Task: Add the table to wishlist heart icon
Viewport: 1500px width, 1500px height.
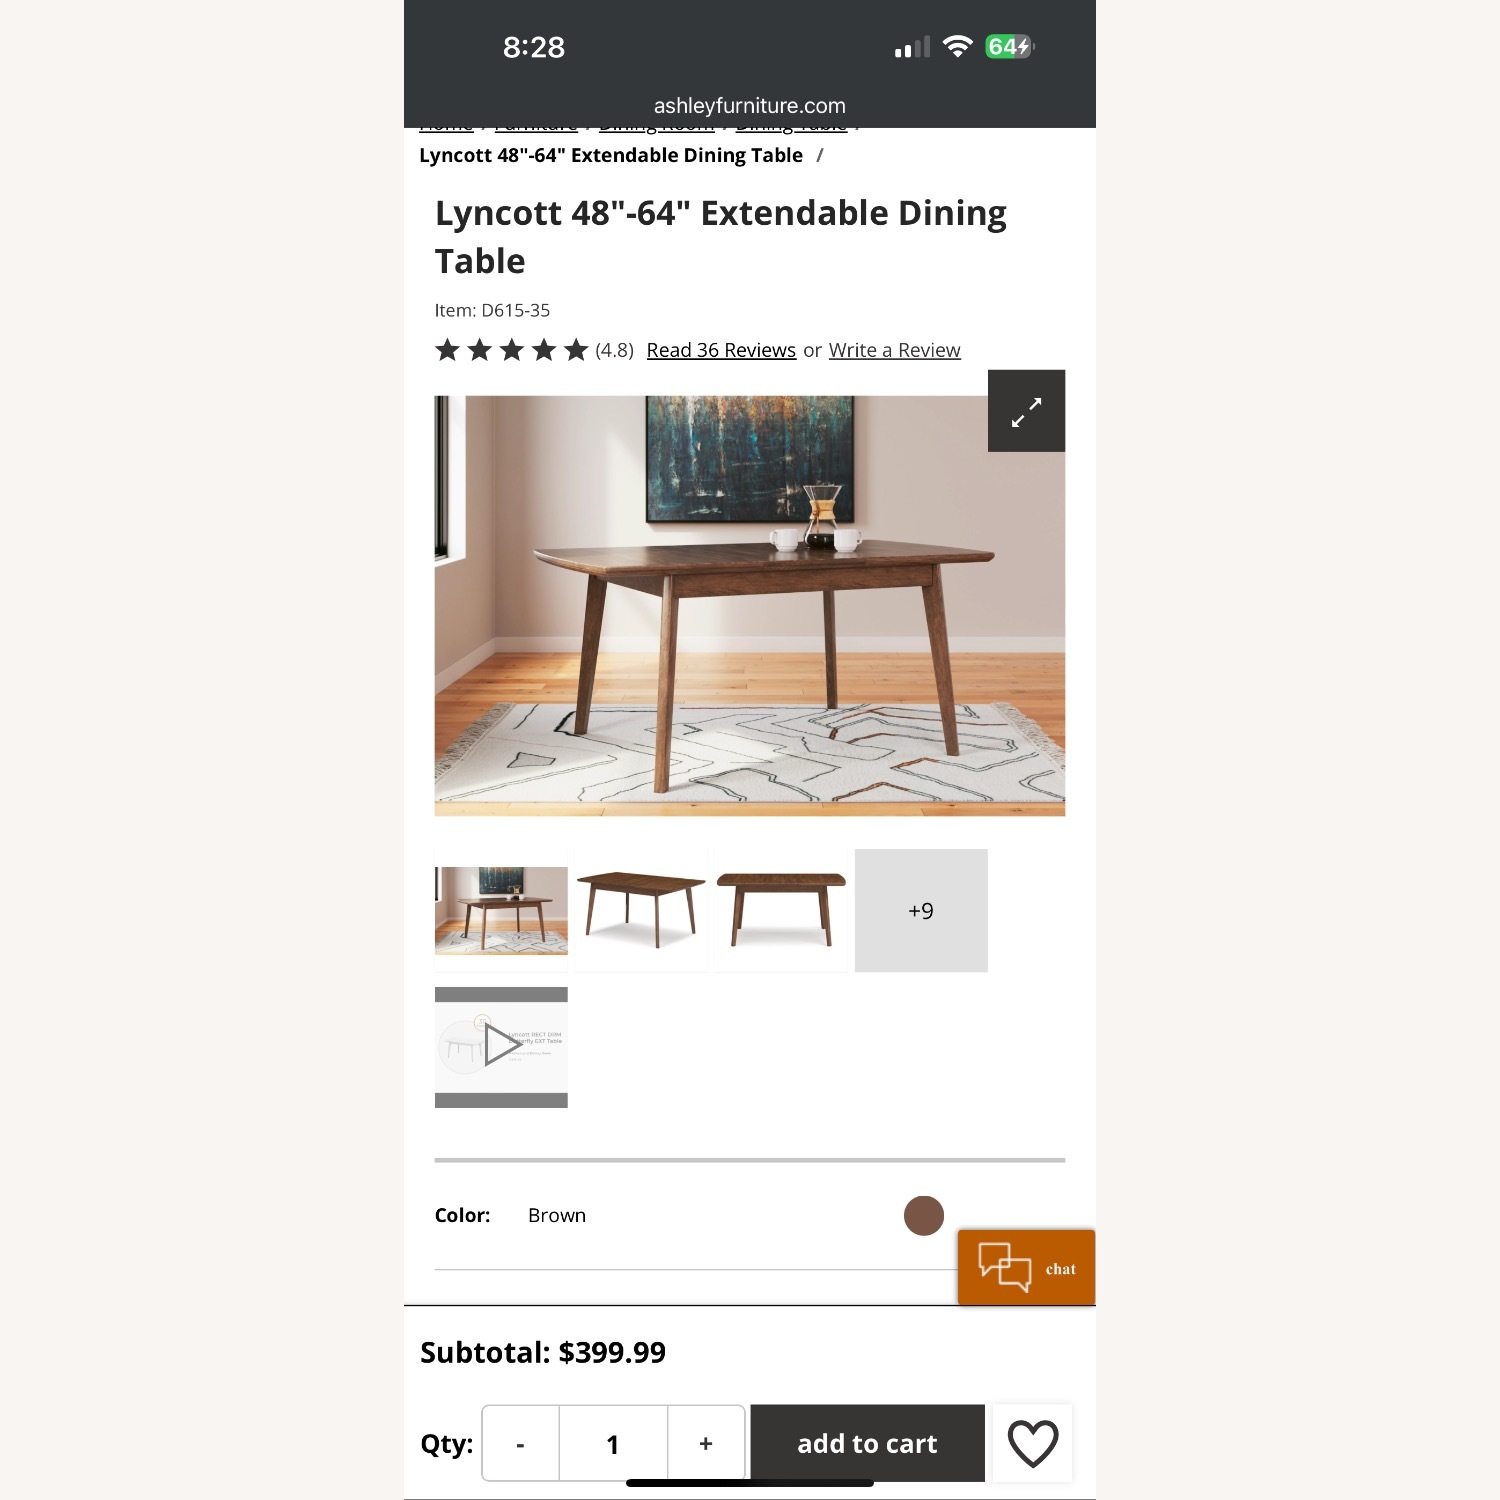Action: (1033, 1443)
